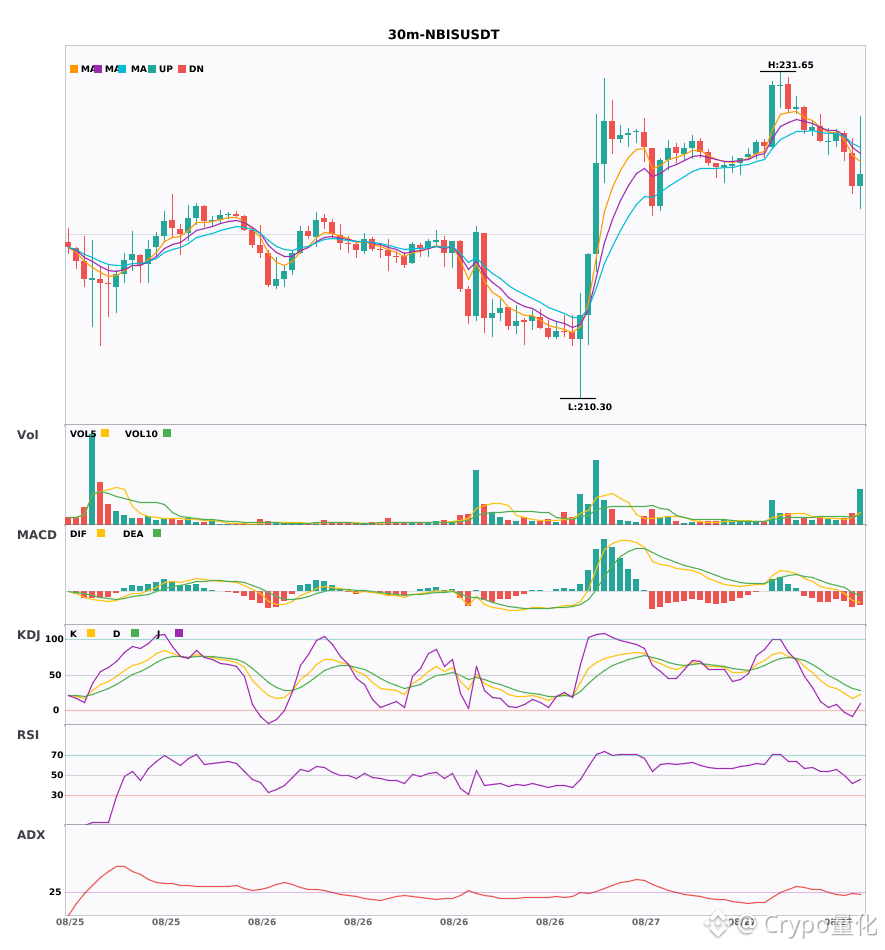Viewport: 885px width, 950px height.
Task: Click the green D legend swatch
Action: click(x=135, y=633)
